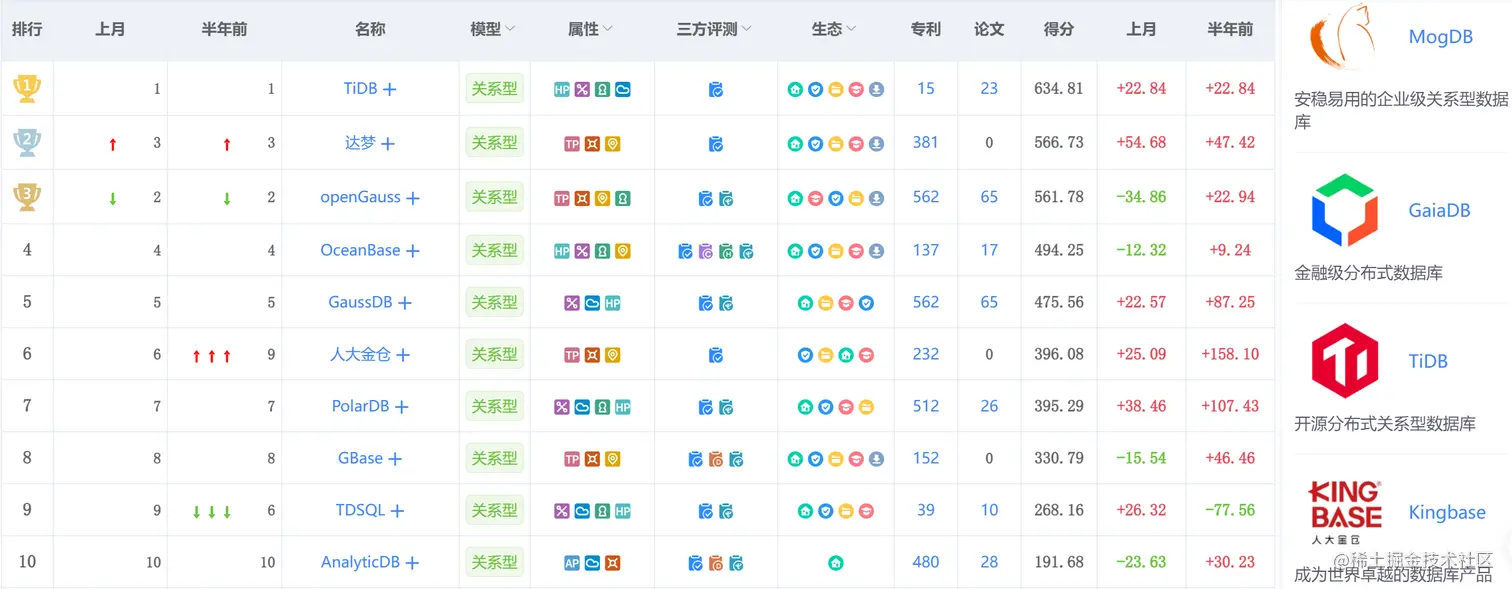
Task: Click the yellow location pin icon in 达梦 row
Action: coord(613,144)
